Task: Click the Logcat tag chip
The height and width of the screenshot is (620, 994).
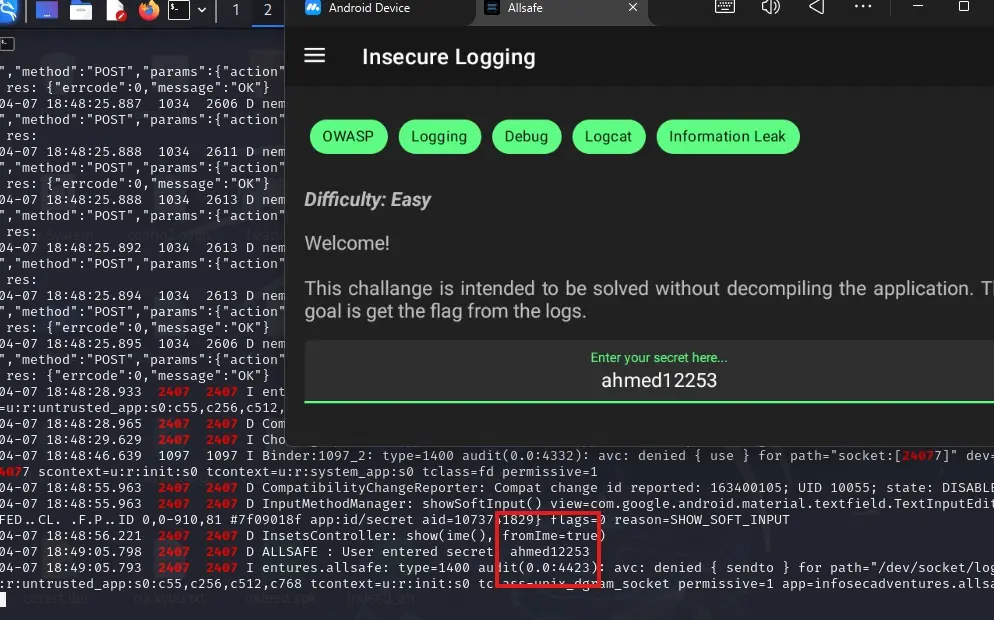Action: (x=608, y=136)
